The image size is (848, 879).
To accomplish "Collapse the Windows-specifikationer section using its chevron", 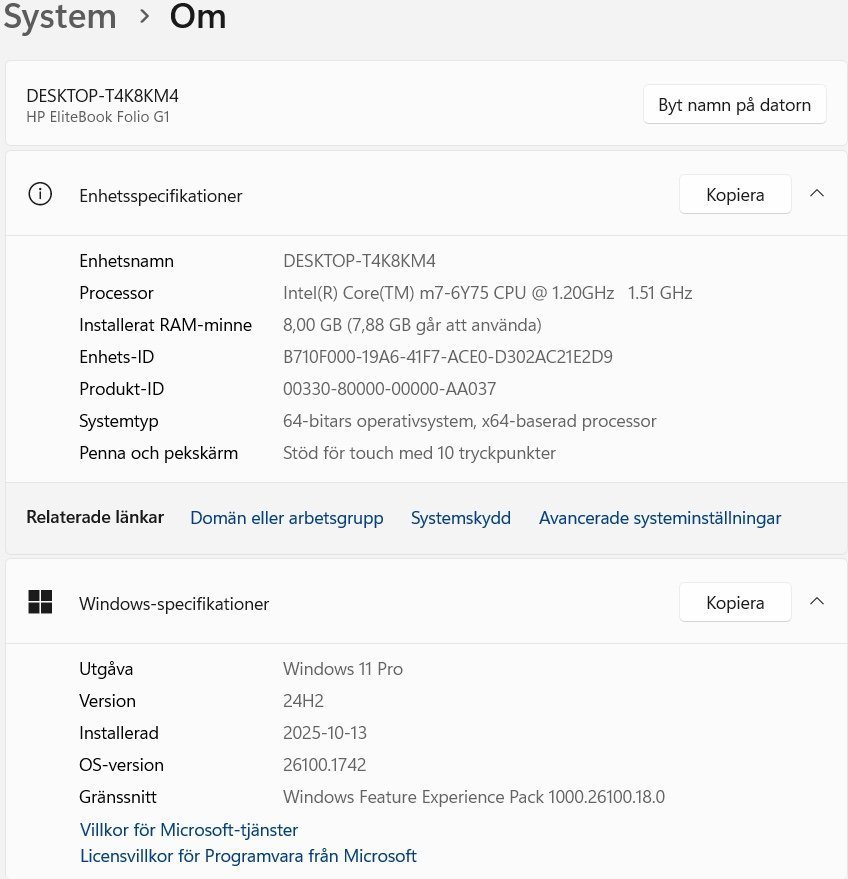I will pos(817,602).
